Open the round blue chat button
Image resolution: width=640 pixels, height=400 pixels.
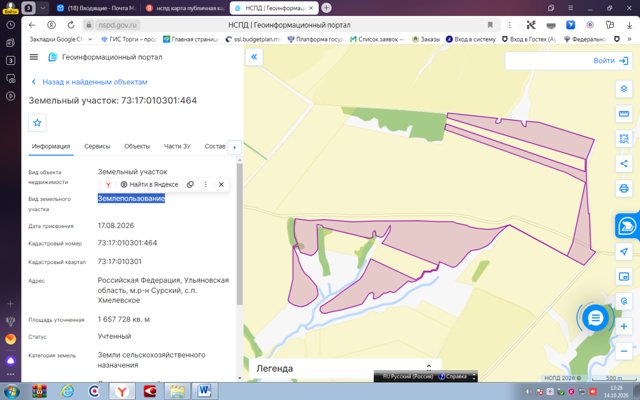point(595,318)
